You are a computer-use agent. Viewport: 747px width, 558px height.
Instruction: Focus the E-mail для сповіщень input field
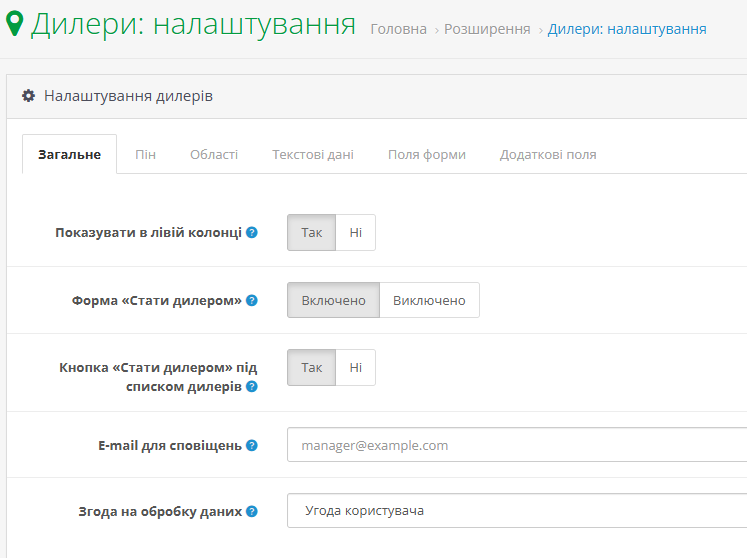(517, 445)
